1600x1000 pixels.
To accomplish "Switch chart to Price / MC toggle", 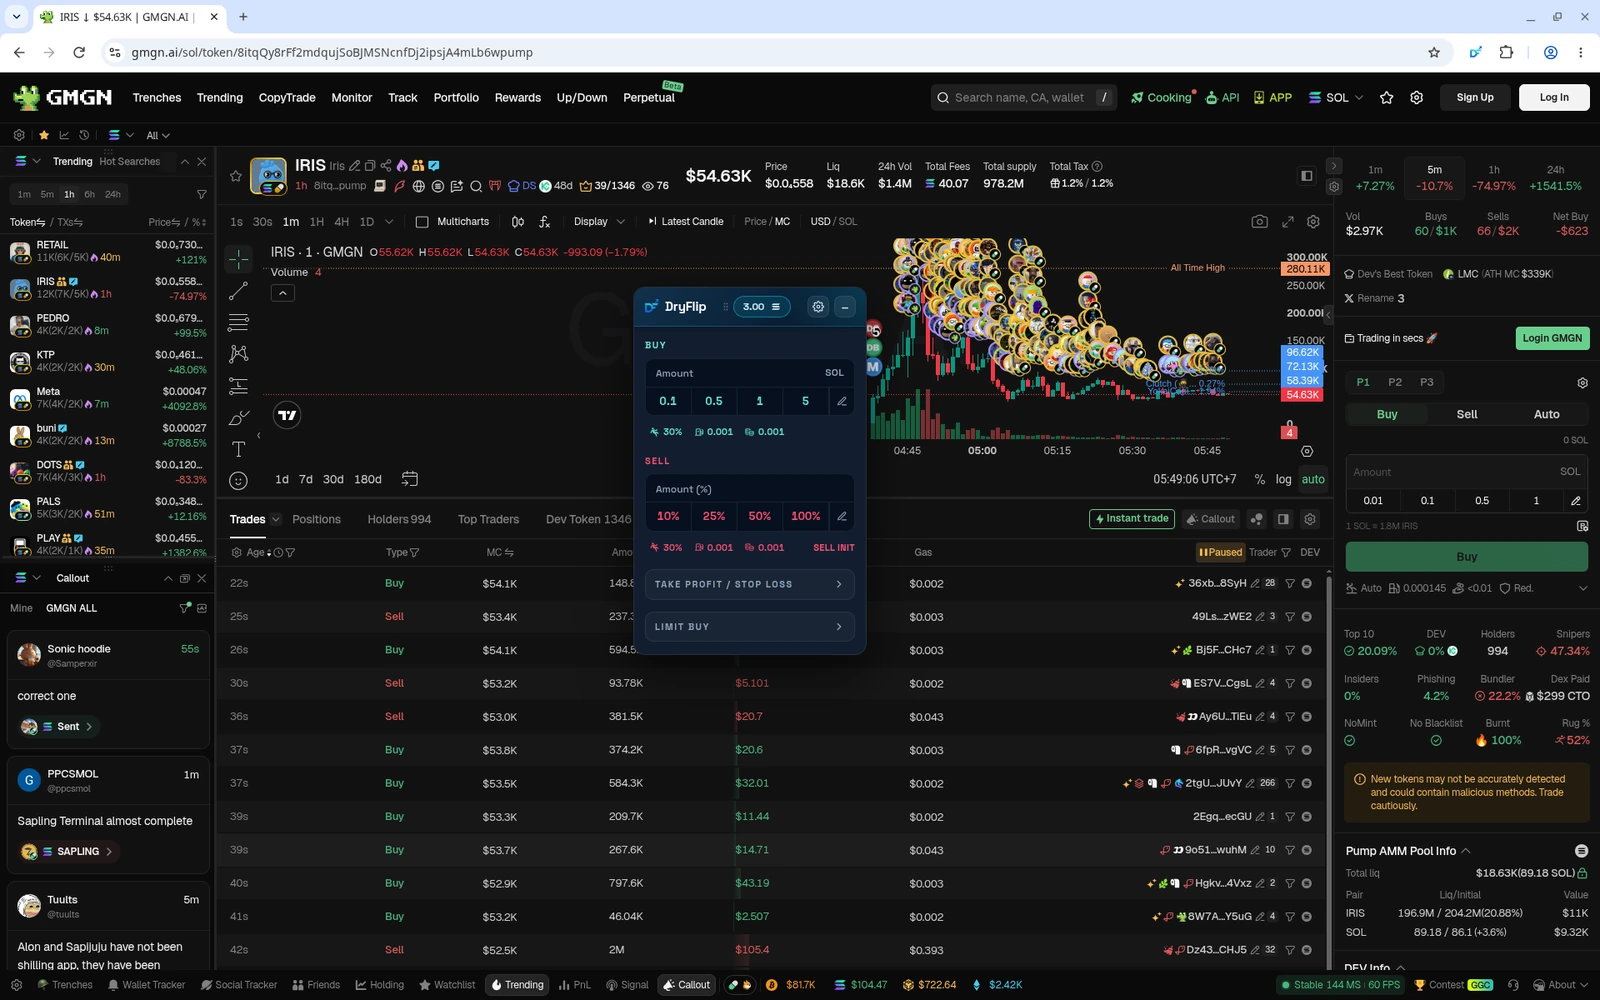I will (767, 222).
